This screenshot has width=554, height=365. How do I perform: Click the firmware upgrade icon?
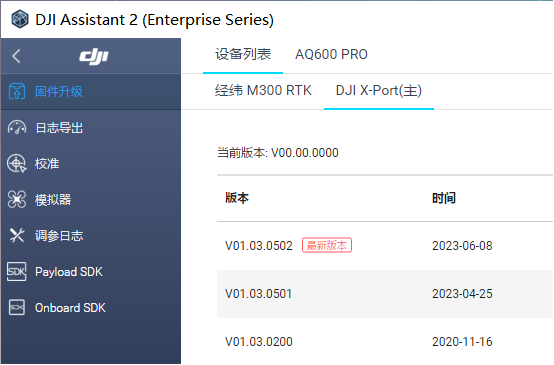click(17, 92)
